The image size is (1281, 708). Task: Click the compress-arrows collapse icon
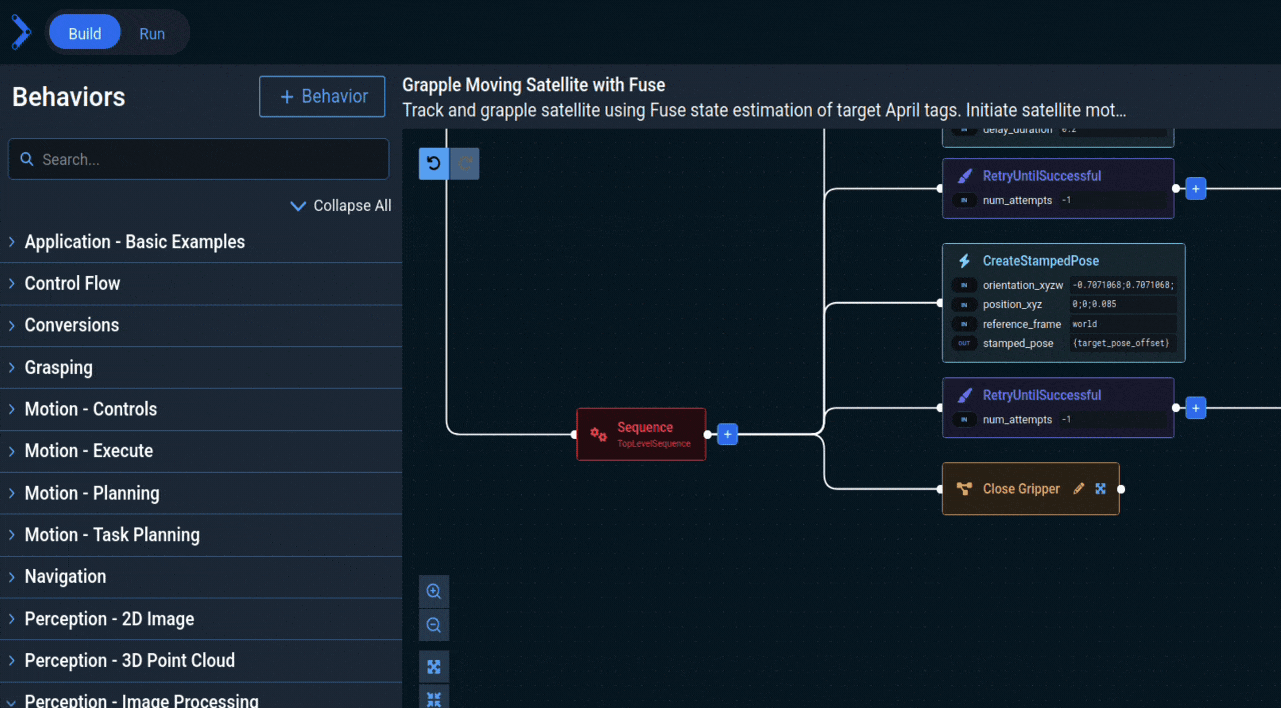[x=433, y=698]
